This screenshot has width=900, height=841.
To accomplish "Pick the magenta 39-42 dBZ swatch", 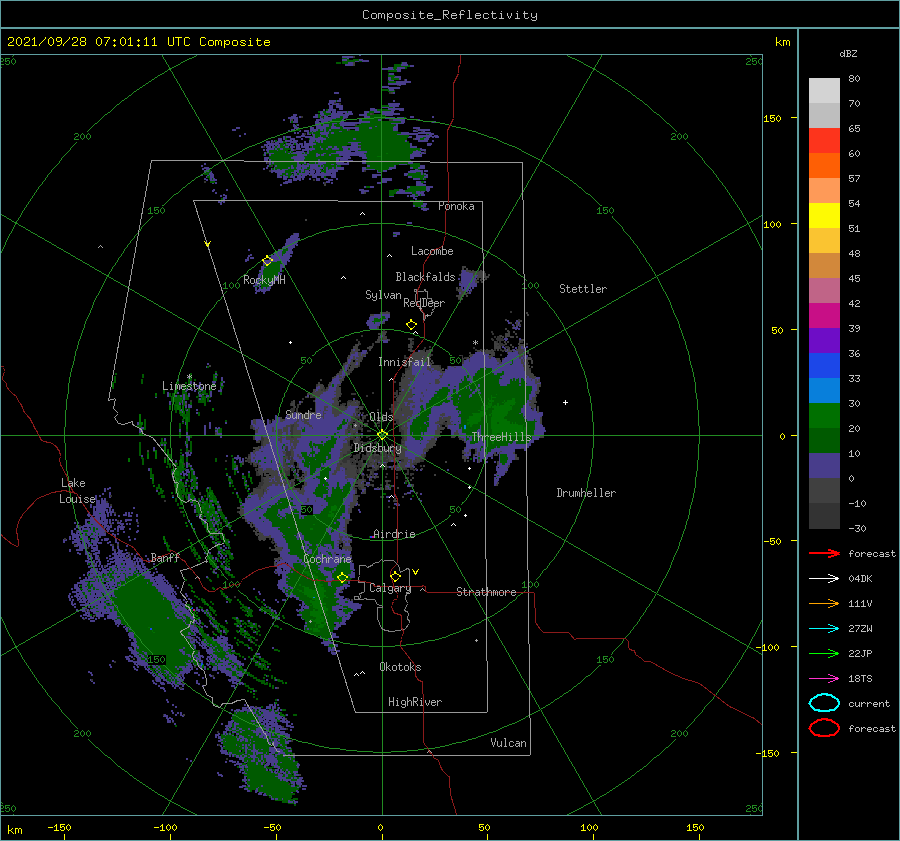I will point(824,316).
